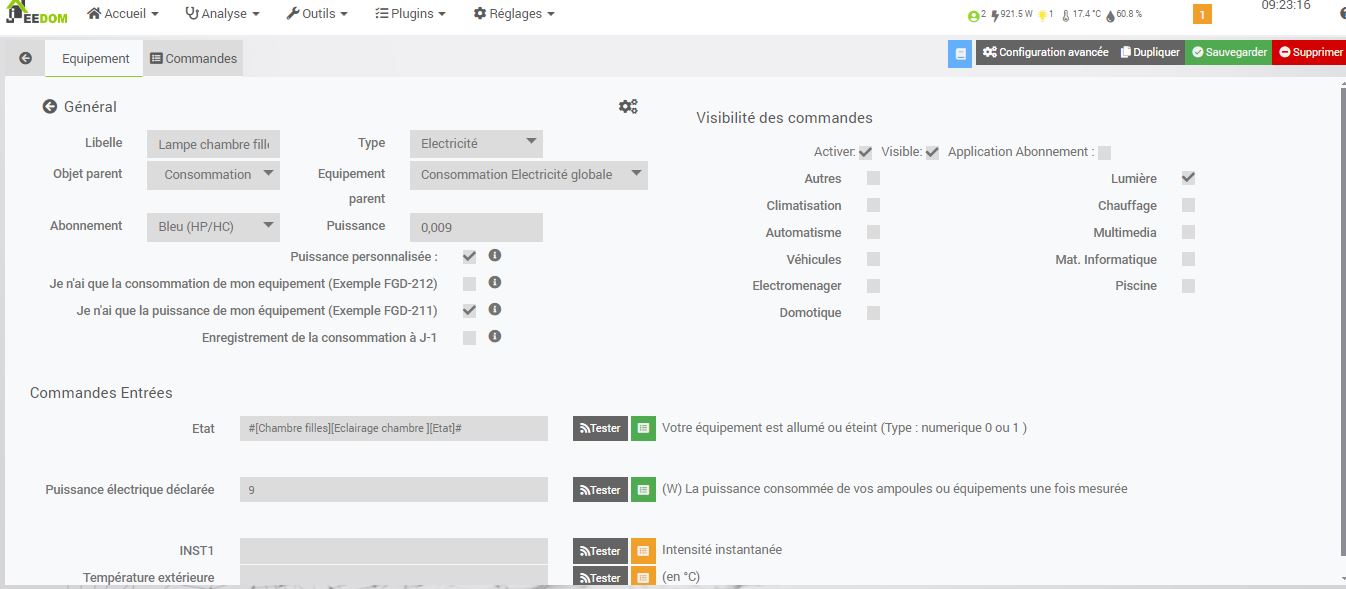The width and height of the screenshot is (1346, 589).
Task: Uncheck the FGD-211 power-only option
Action: [469, 311]
